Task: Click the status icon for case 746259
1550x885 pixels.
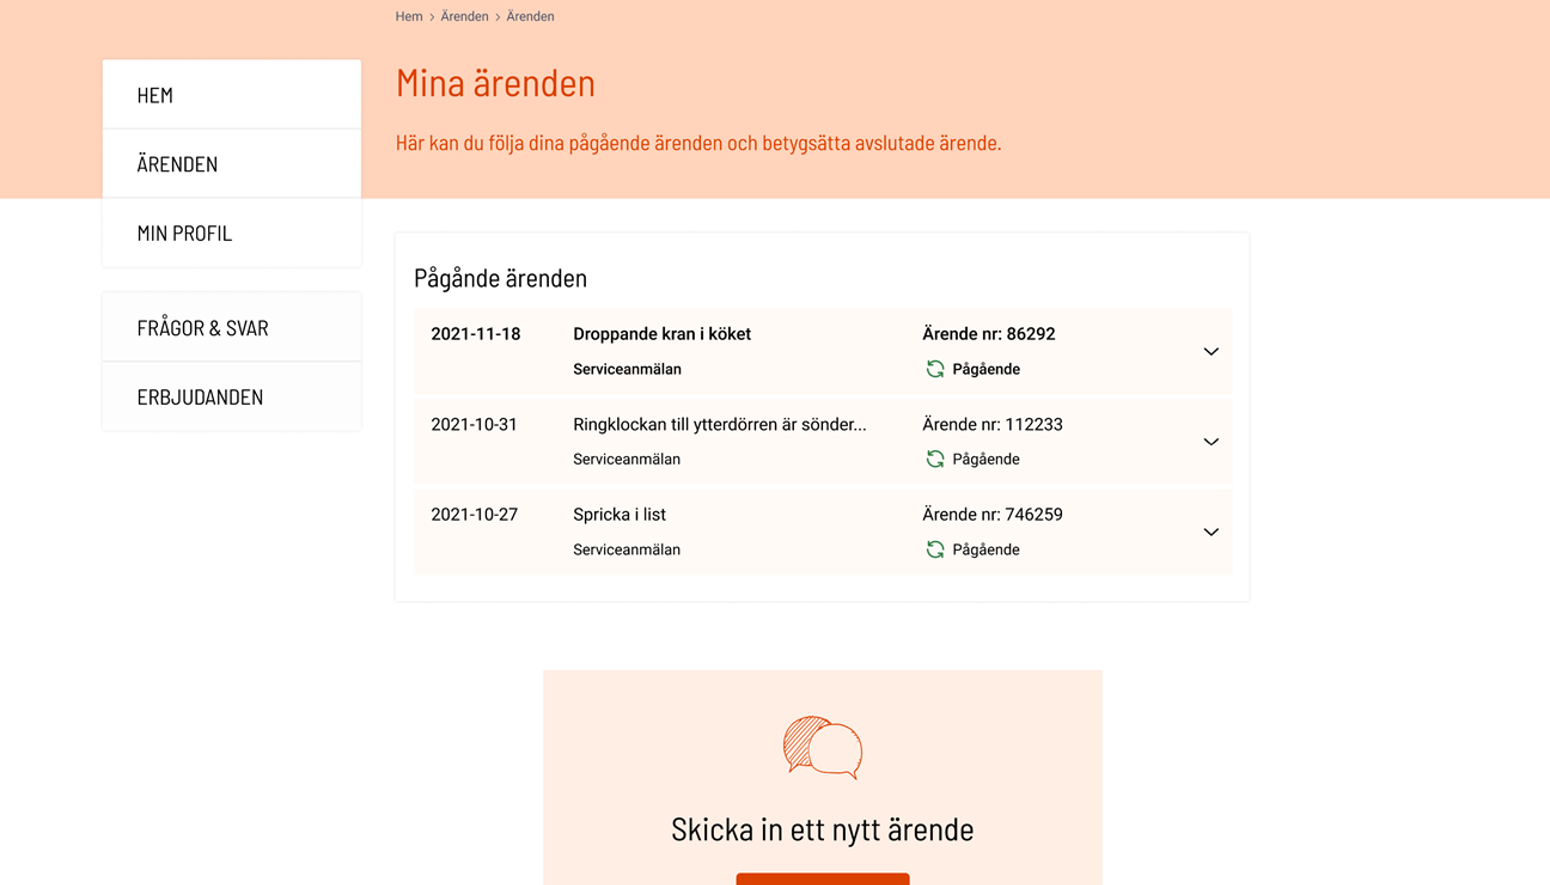Action: pyautogui.click(x=935, y=549)
